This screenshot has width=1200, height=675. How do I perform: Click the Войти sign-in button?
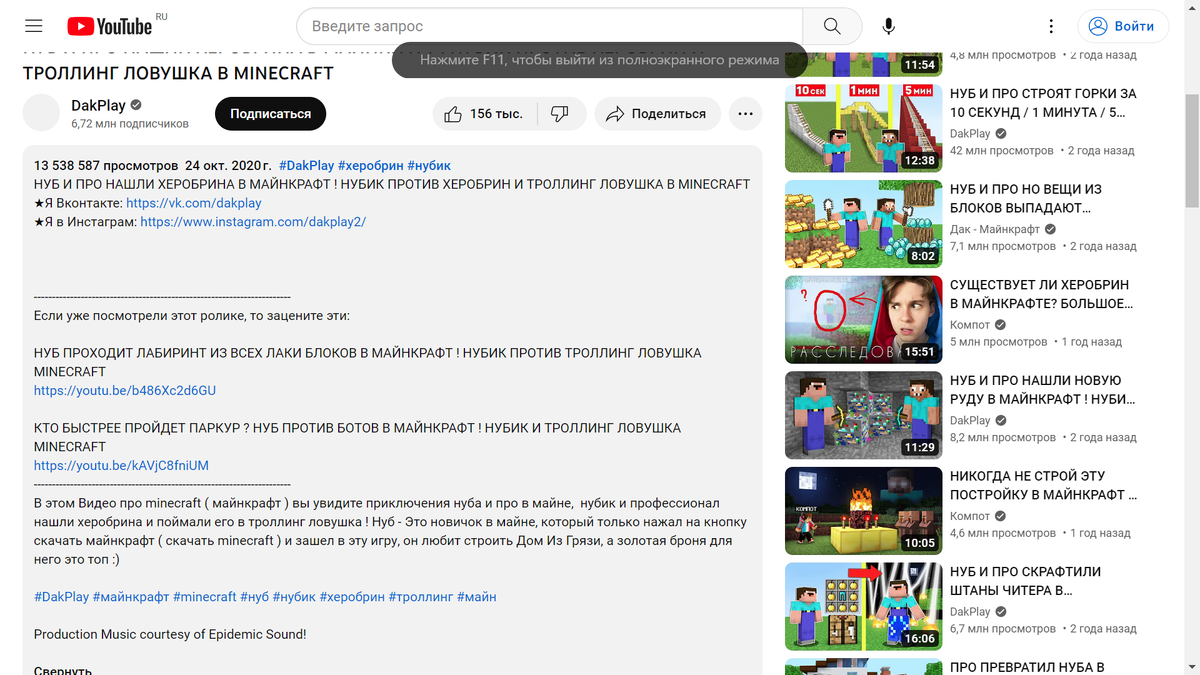[1122, 26]
